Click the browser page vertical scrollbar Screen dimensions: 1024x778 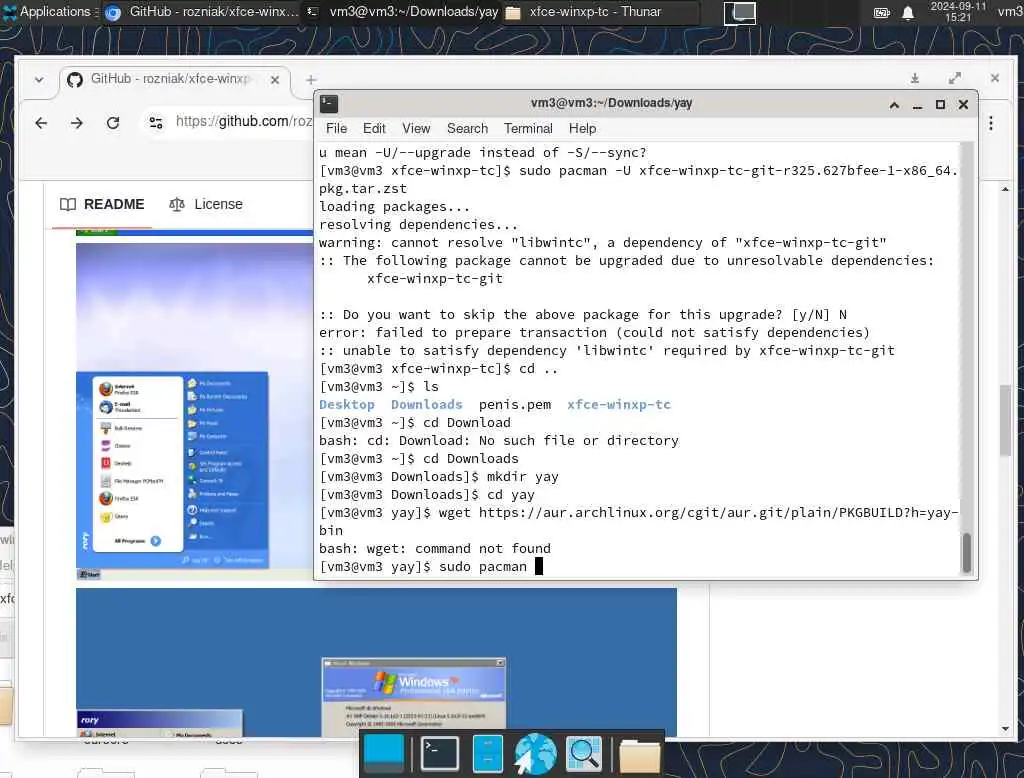click(x=1004, y=420)
